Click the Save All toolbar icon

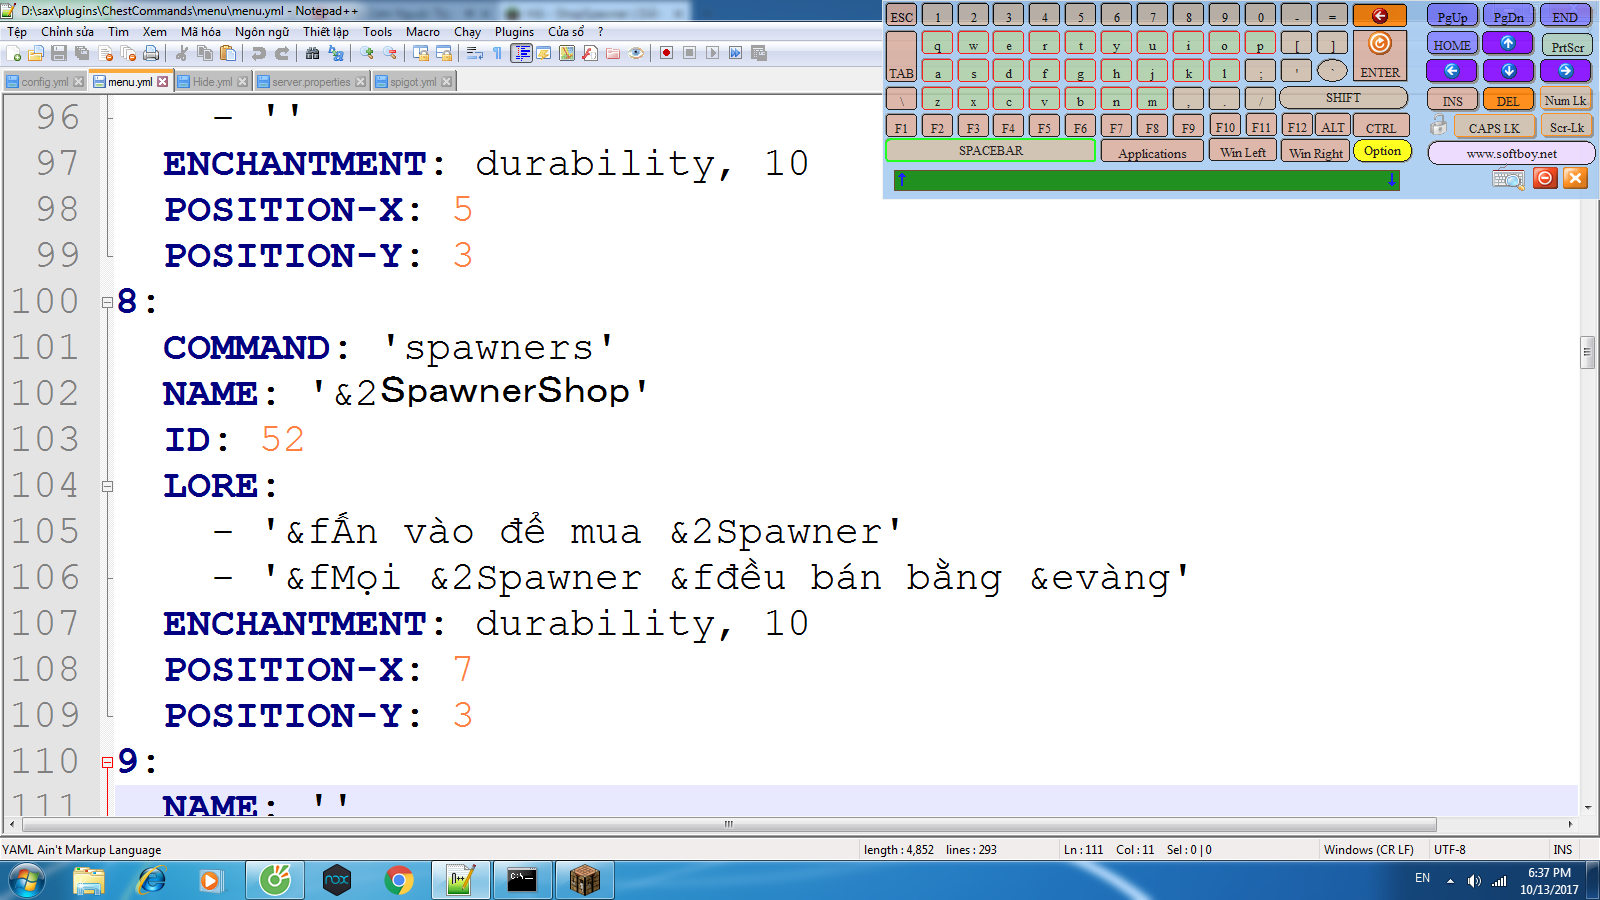82,53
